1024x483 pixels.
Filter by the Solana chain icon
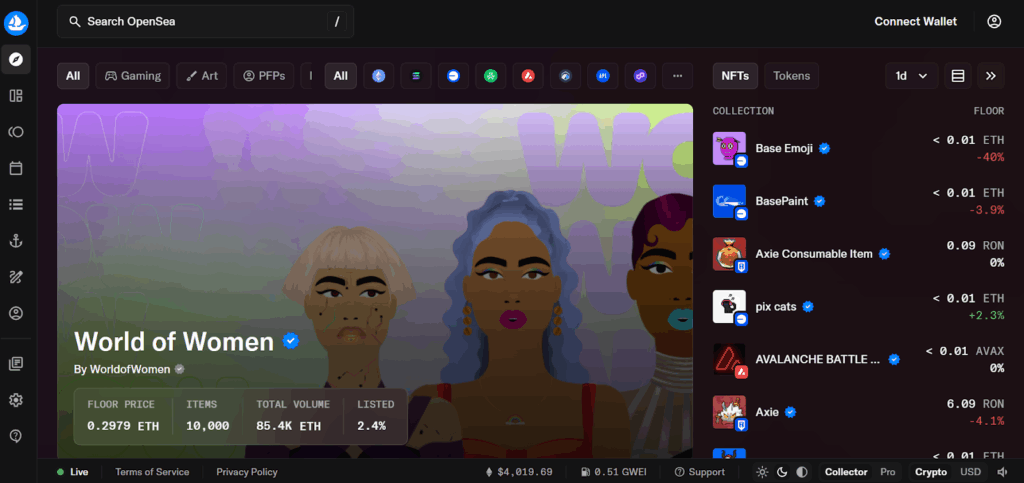416,75
